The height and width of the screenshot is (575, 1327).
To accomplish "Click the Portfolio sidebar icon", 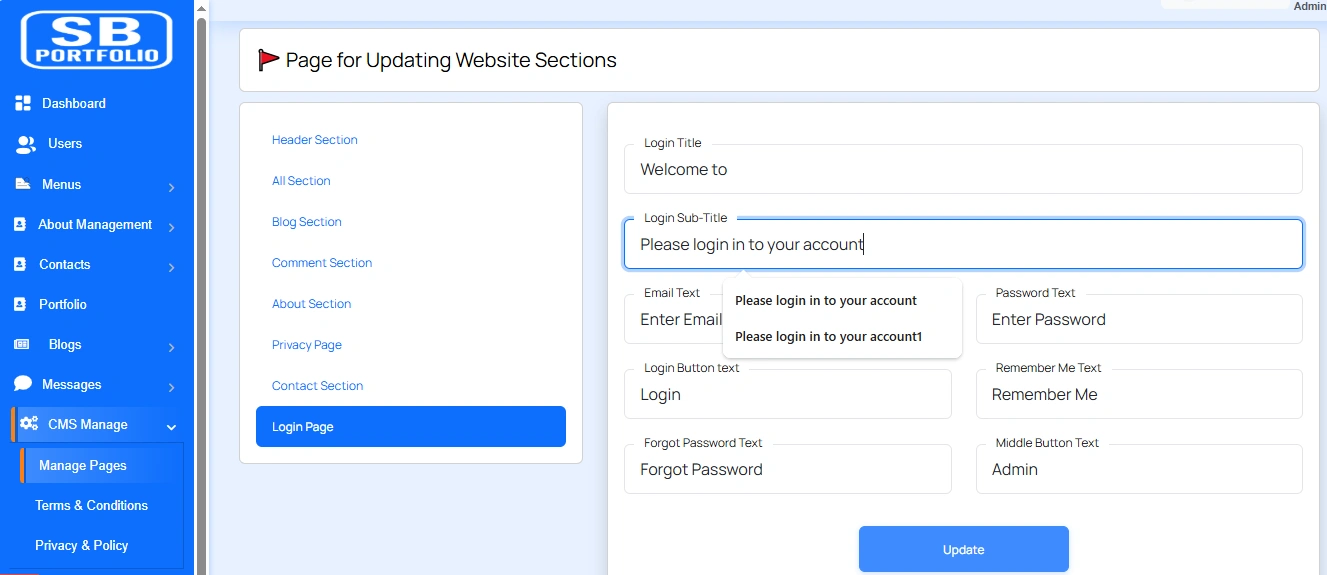I will 20,304.
